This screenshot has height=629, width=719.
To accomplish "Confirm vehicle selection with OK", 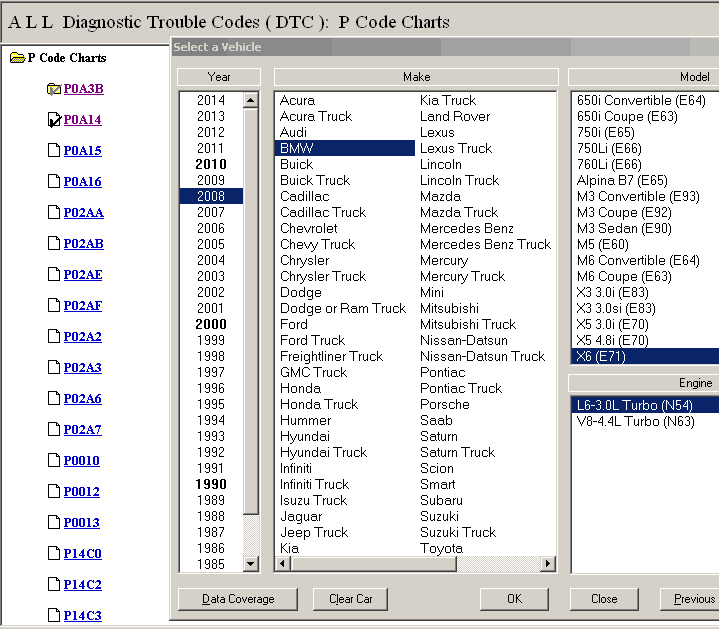I will click(x=514, y=599).
